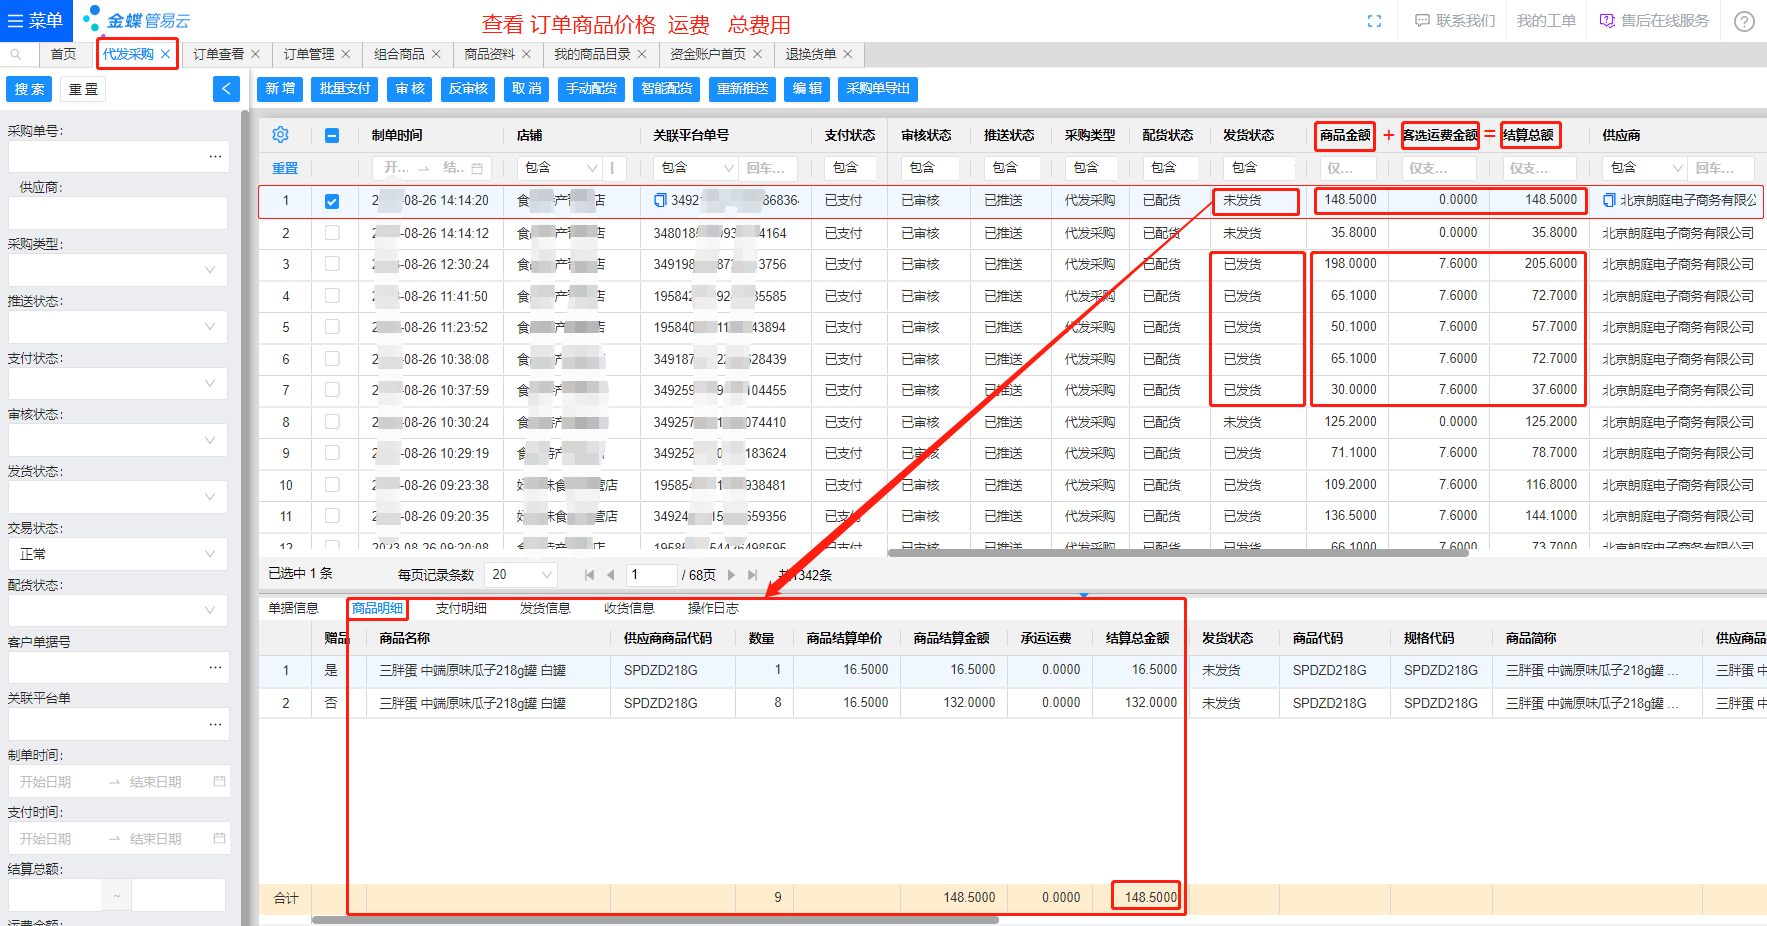Toggle fullscreen using the top-right icon

[1374, 21]
